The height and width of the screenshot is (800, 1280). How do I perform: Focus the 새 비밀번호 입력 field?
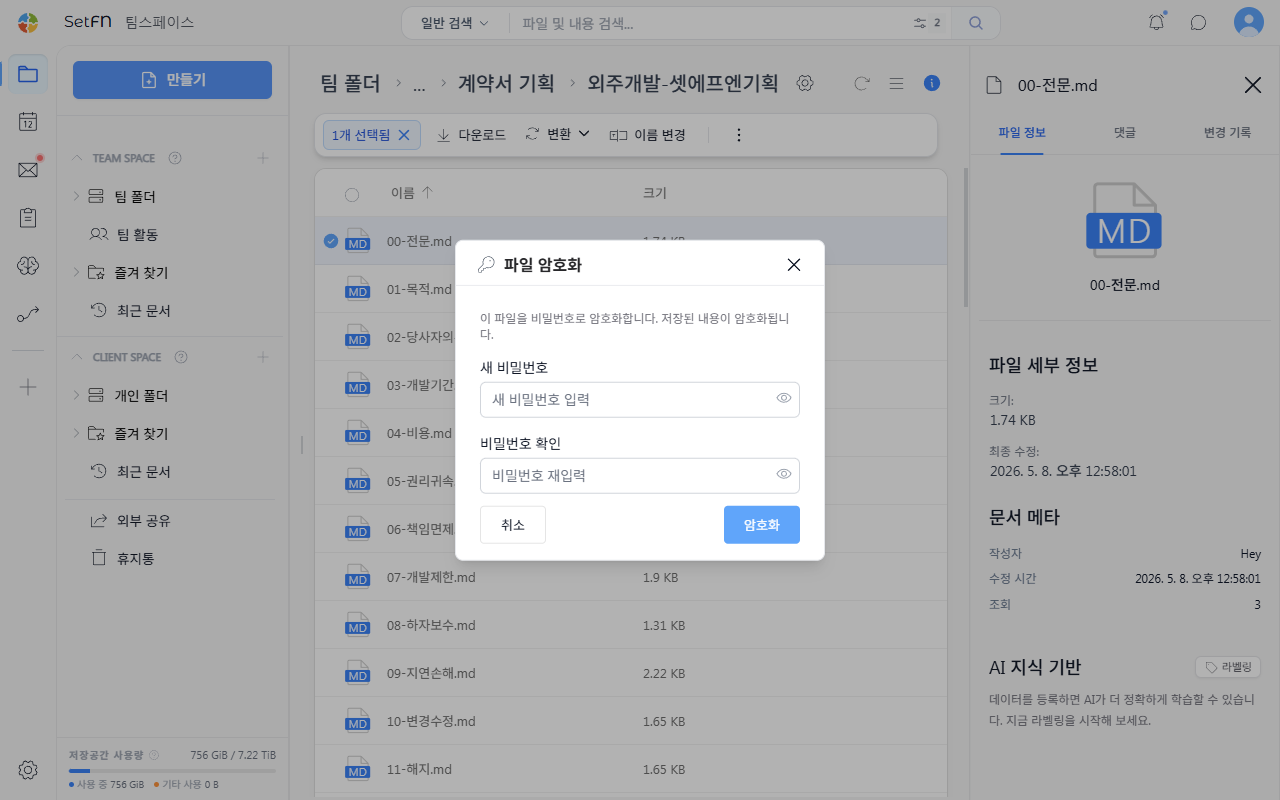[x=640, y=399]
